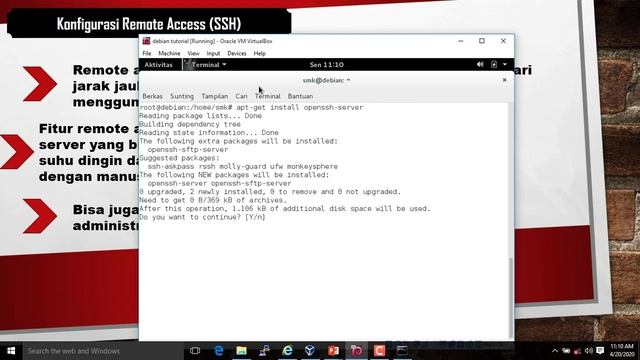Click the Search the web and Windows box

click(x=103, y=351)
